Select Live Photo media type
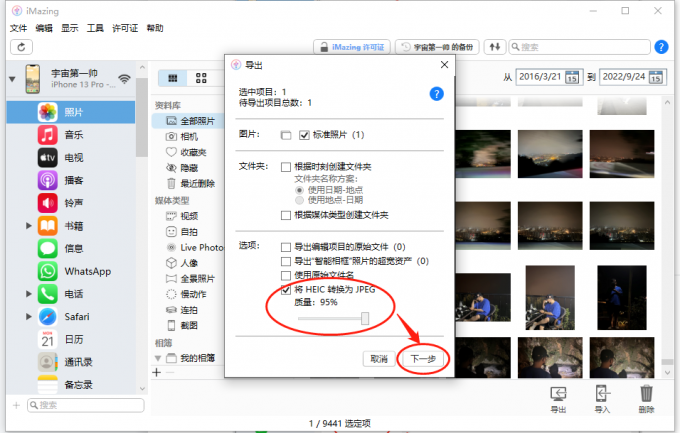The image size is (680, 433). click(x=196, y=248)
